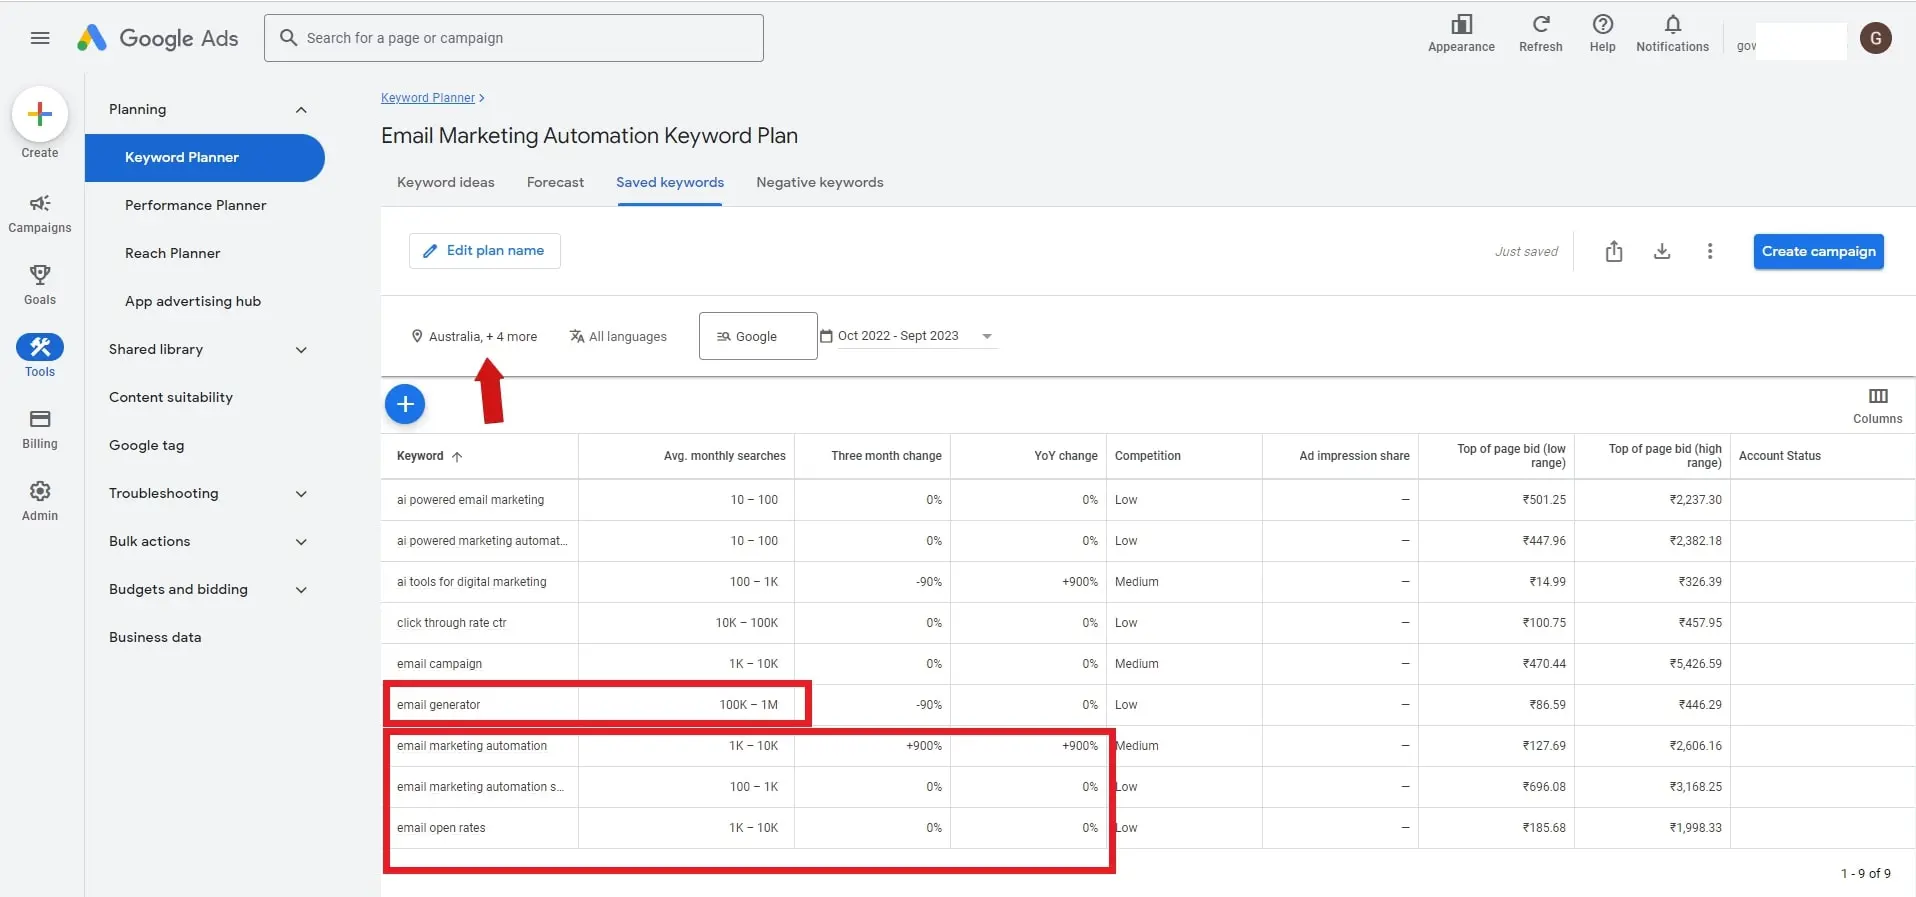Image resolution: width=1916 pixels, height=897 pixels.
Task: Collapse the Planning section
Action: 301,110
